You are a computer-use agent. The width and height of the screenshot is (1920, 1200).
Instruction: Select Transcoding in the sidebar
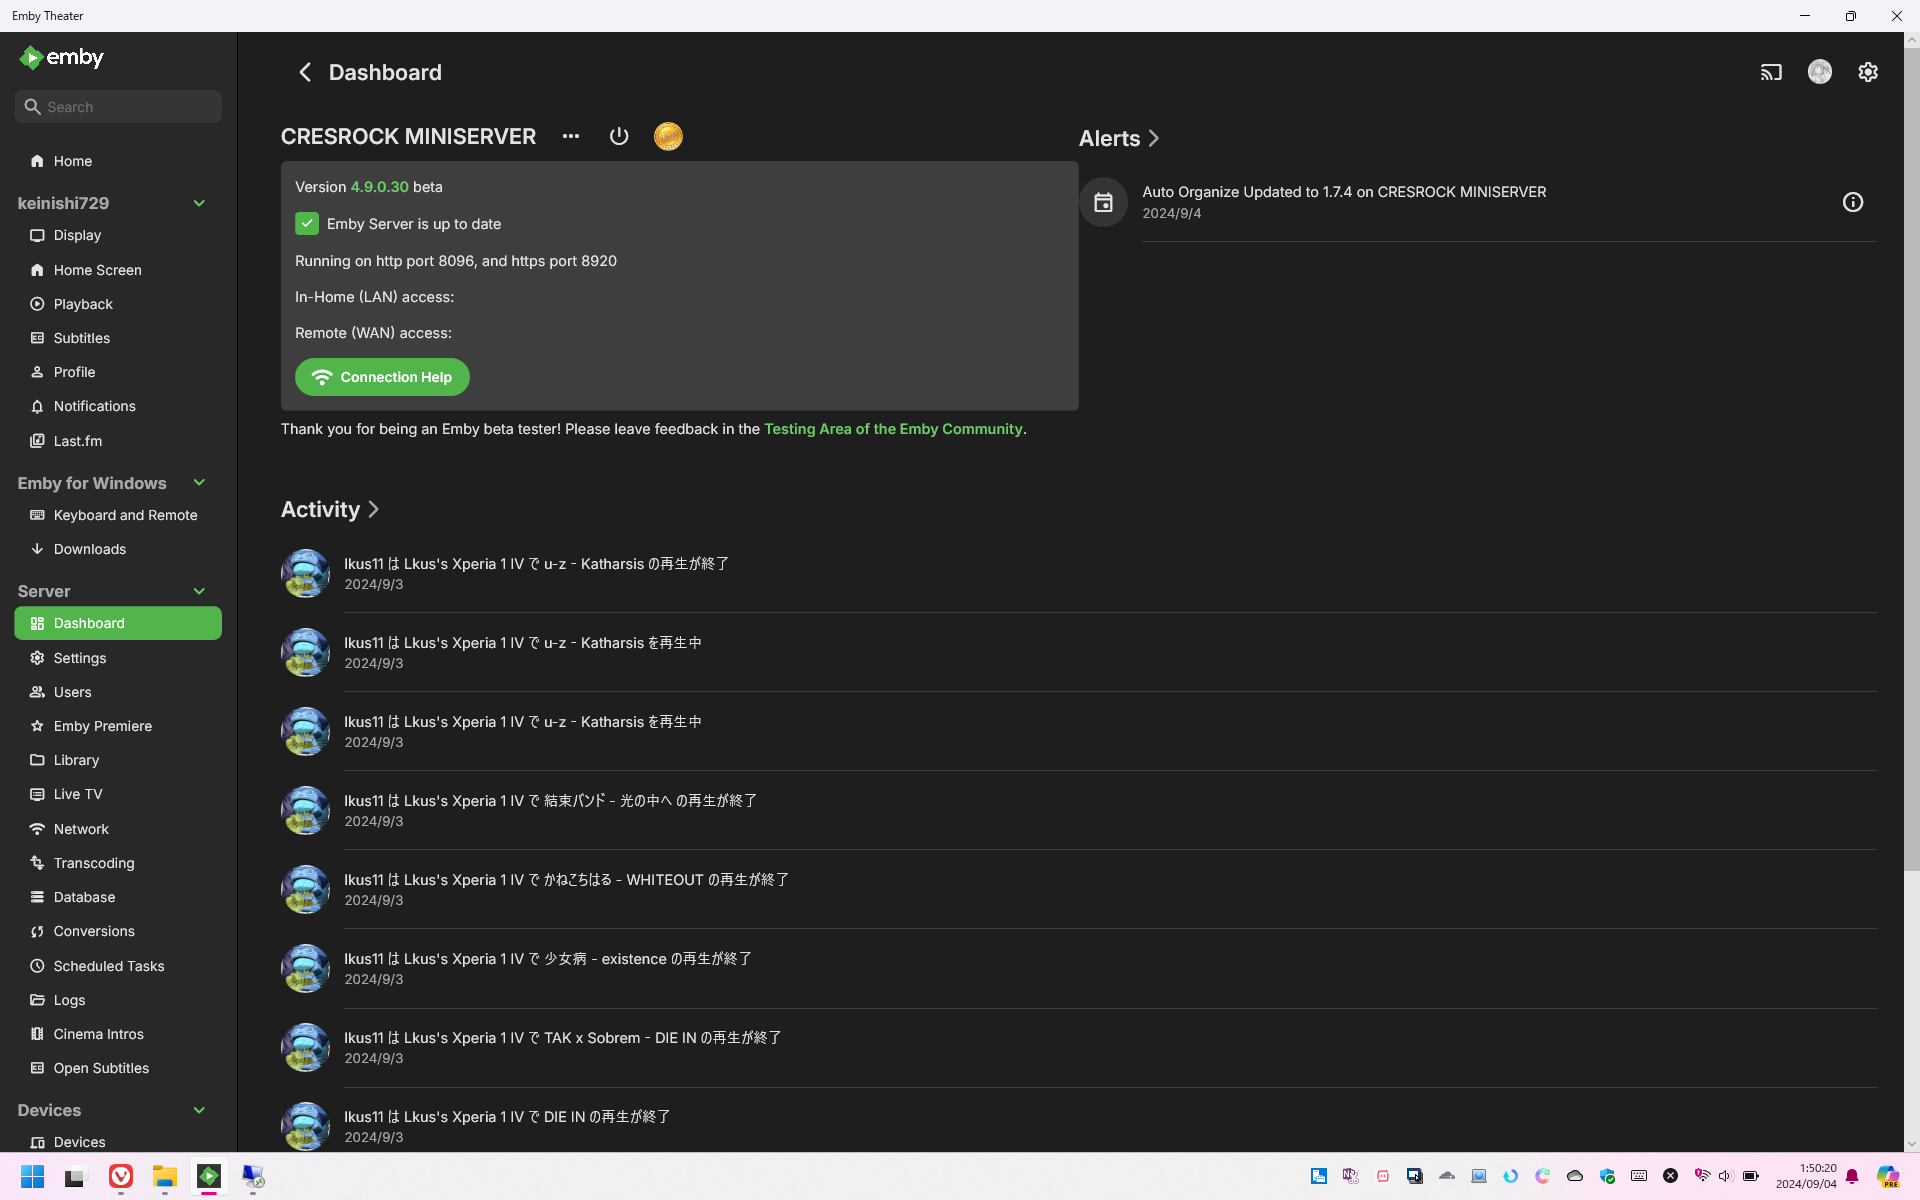coord(94,863)
